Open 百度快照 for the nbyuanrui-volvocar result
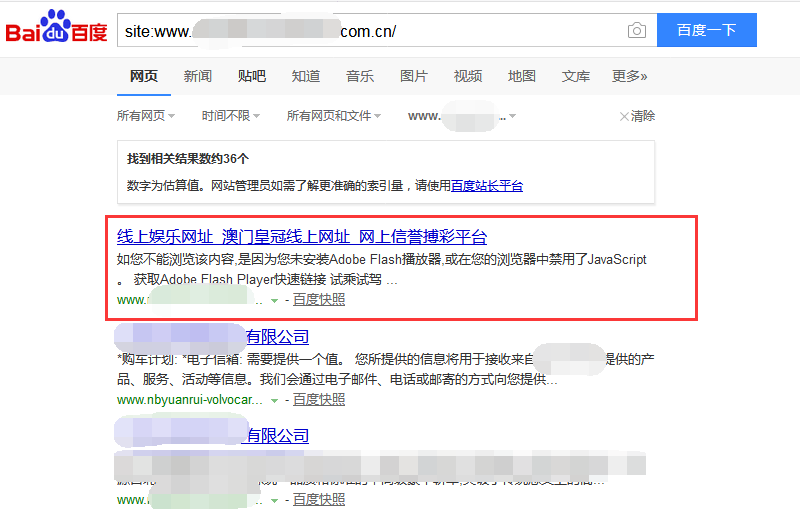The image size is (800, 509). 319,400
